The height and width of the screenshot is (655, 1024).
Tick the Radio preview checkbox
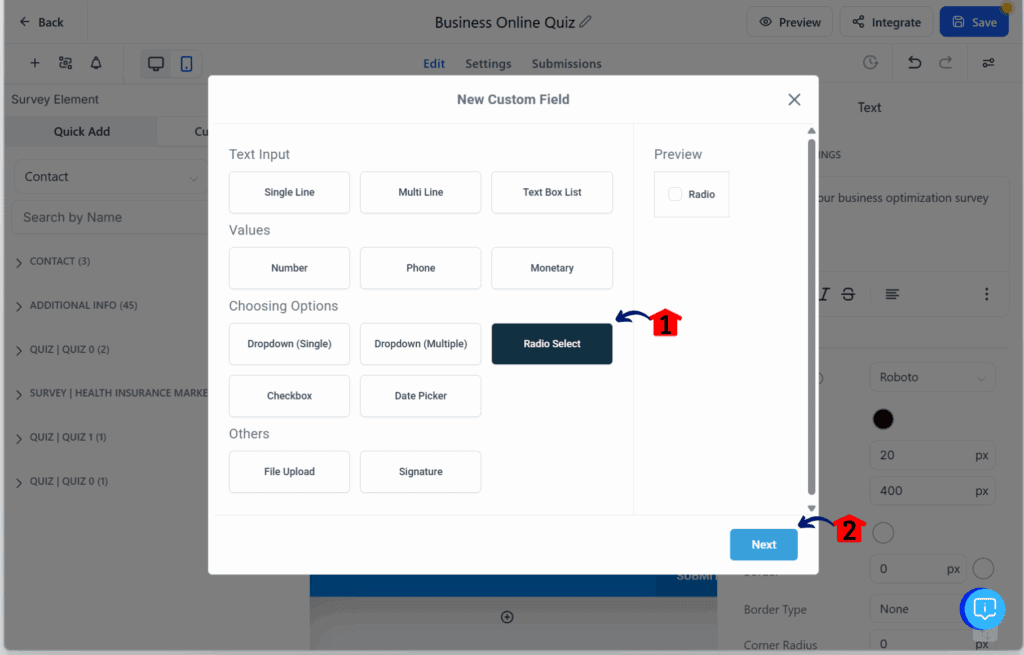pyautogui.click(x=675, y=194)
